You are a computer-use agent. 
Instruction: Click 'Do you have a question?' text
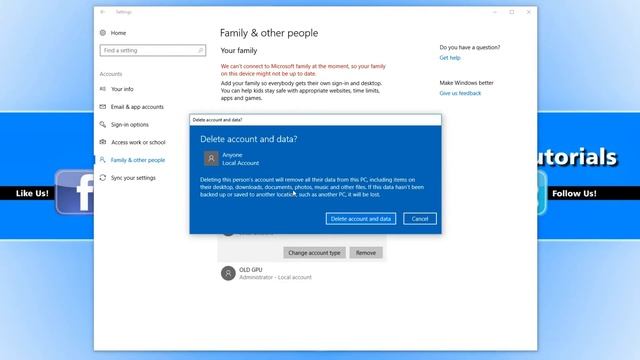[470, 47]
